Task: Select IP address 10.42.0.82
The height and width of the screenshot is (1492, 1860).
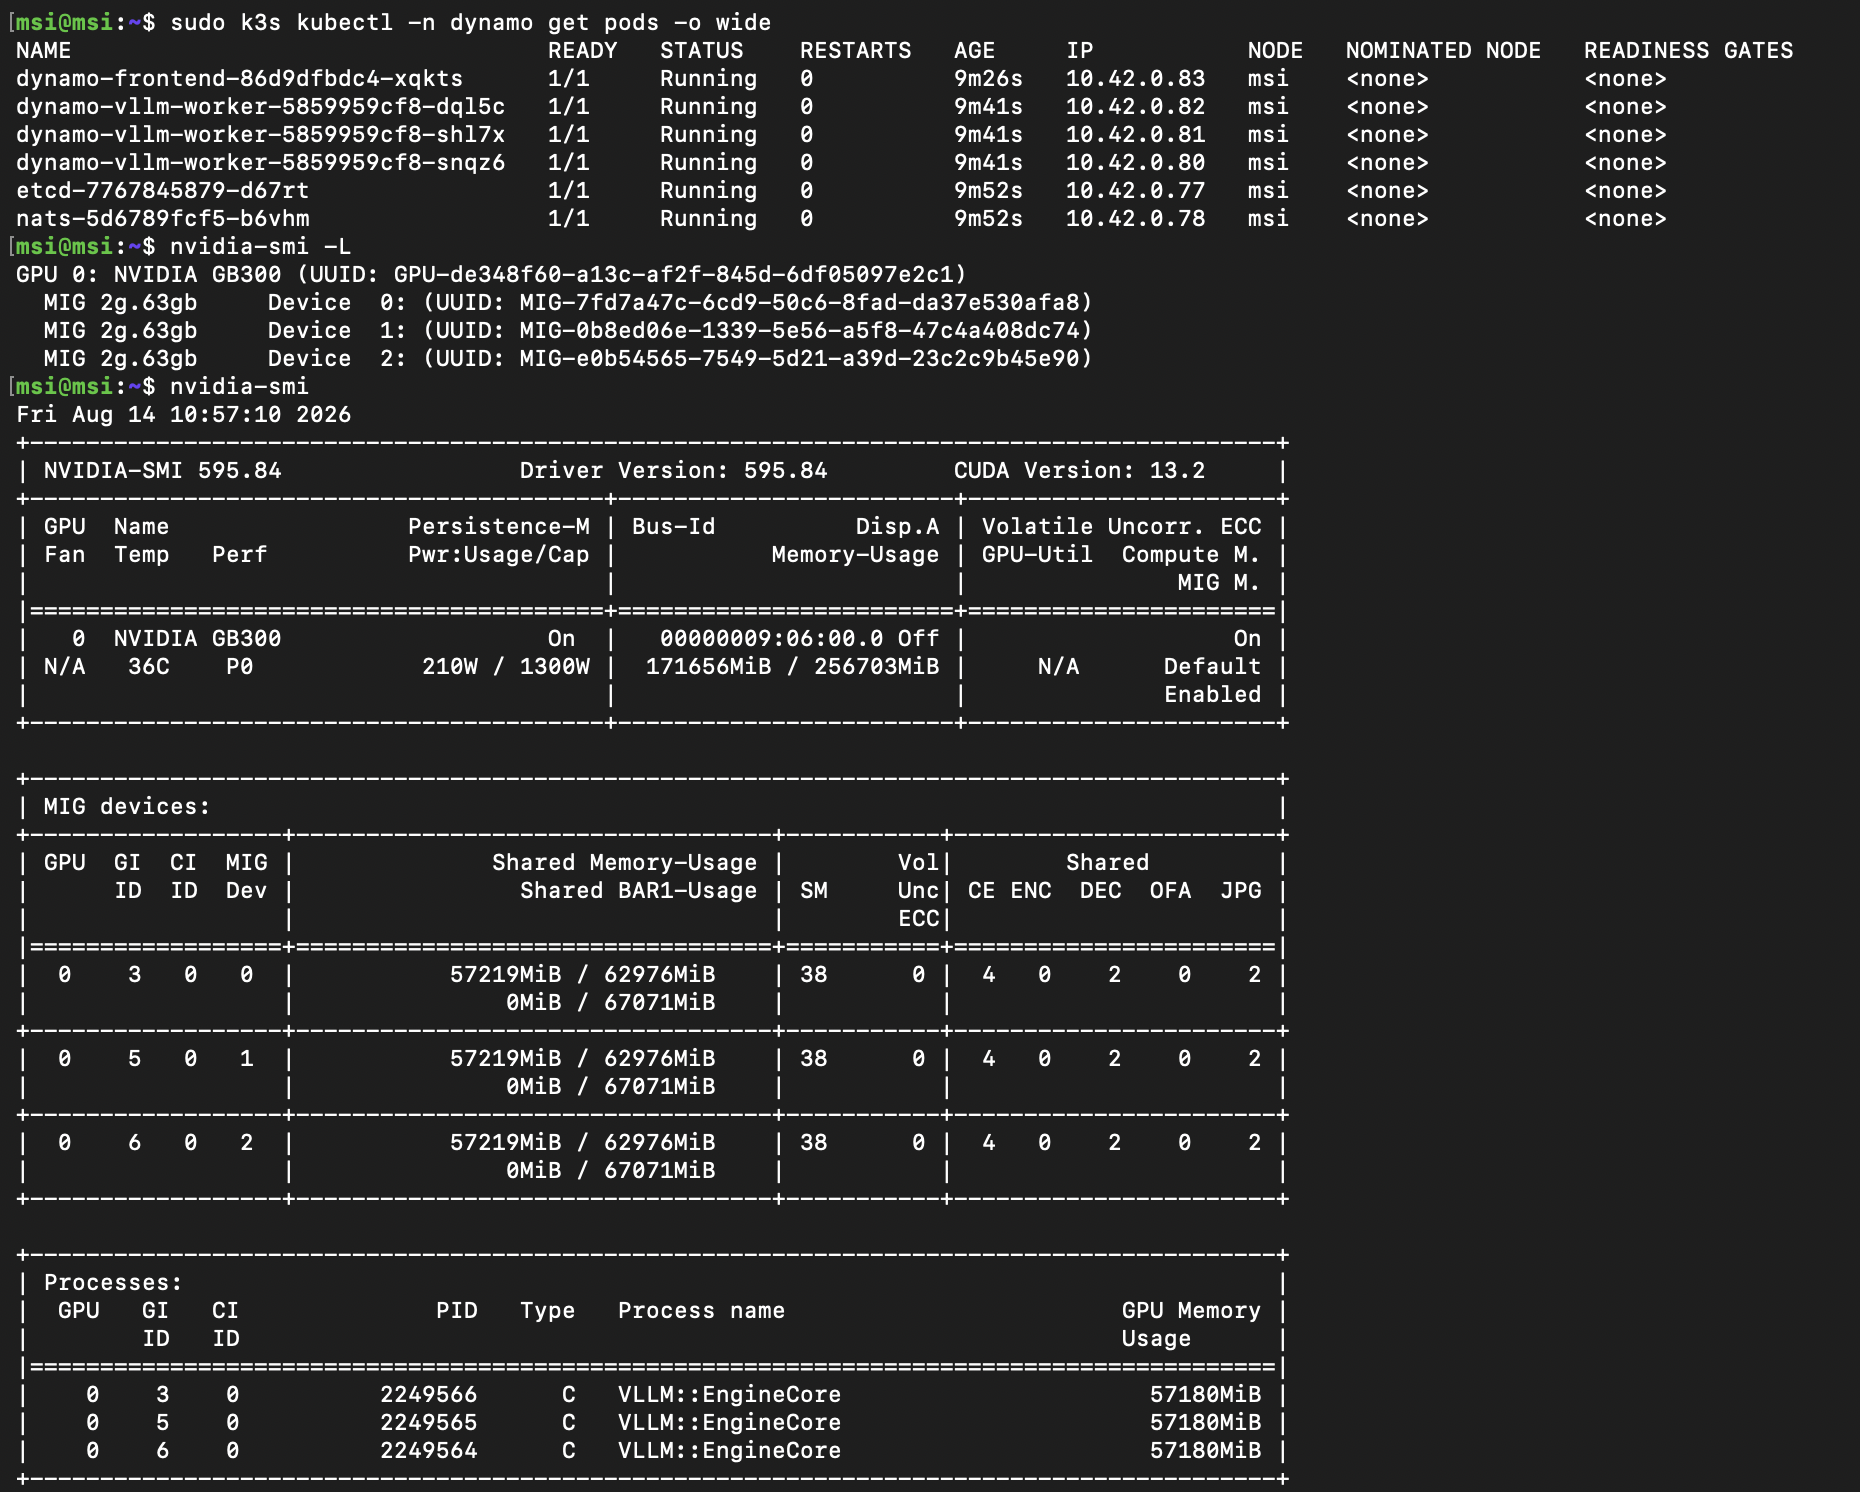Action: (1136, 106)
